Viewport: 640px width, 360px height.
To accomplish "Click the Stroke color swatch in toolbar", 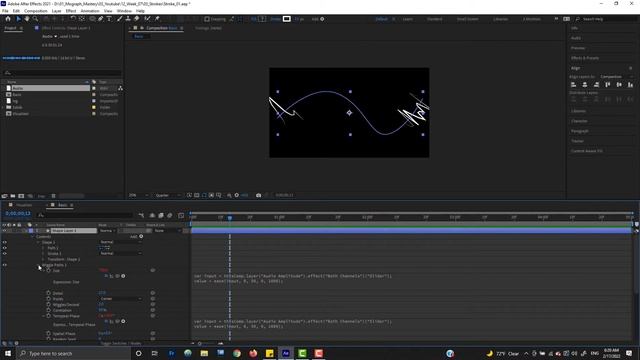I will tap(287, 19).
